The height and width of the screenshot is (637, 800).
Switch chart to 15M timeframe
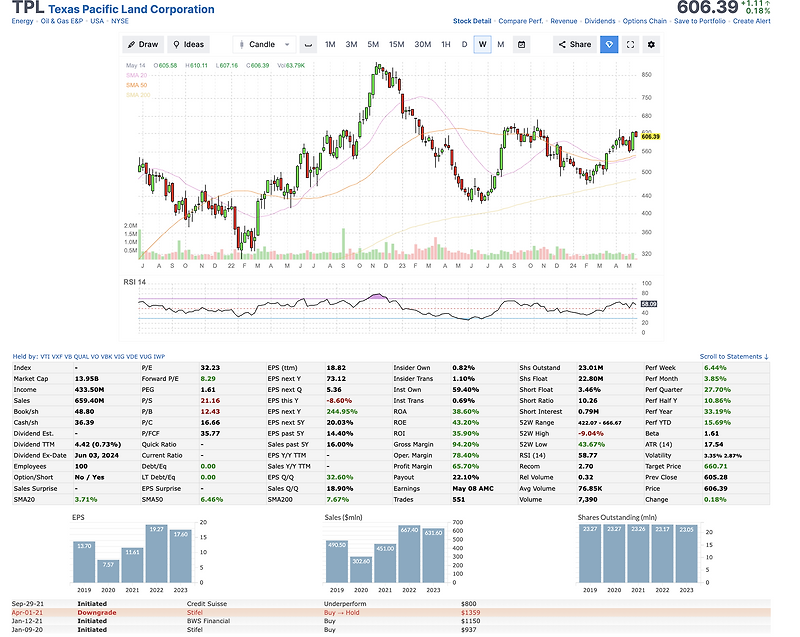[x=396, y=44]
